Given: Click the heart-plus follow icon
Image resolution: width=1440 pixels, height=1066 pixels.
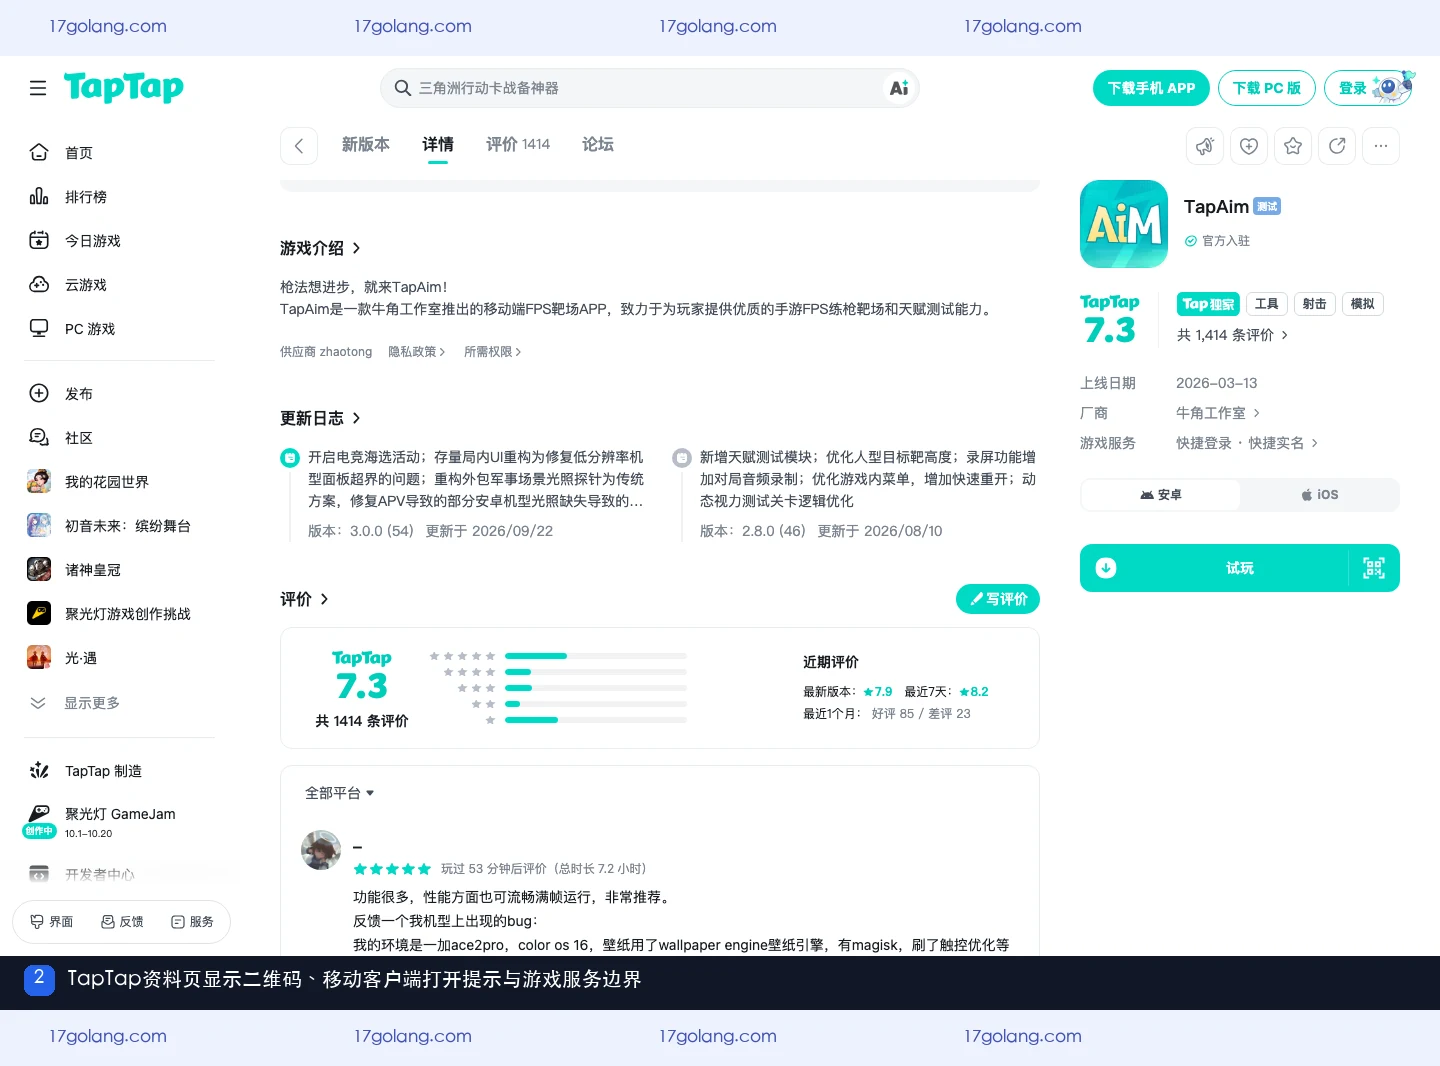Looking at the screenshot, I should [x=1249, y=146].
